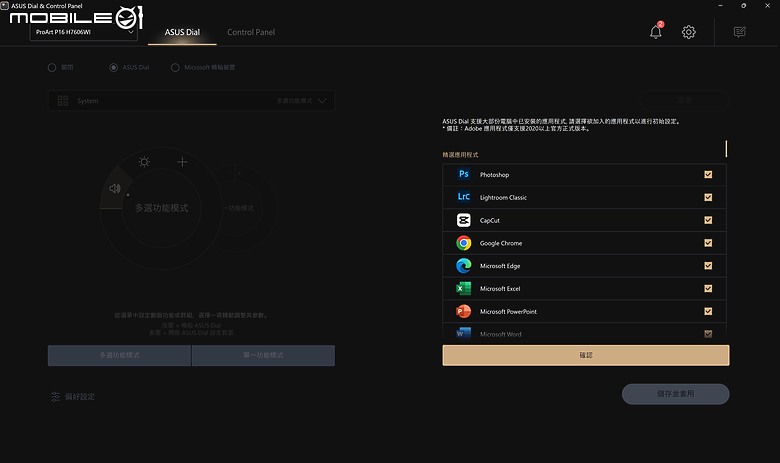This screenshot has height=463, width=780.
Task: Open settings gear icon
Action: [688, 32]
